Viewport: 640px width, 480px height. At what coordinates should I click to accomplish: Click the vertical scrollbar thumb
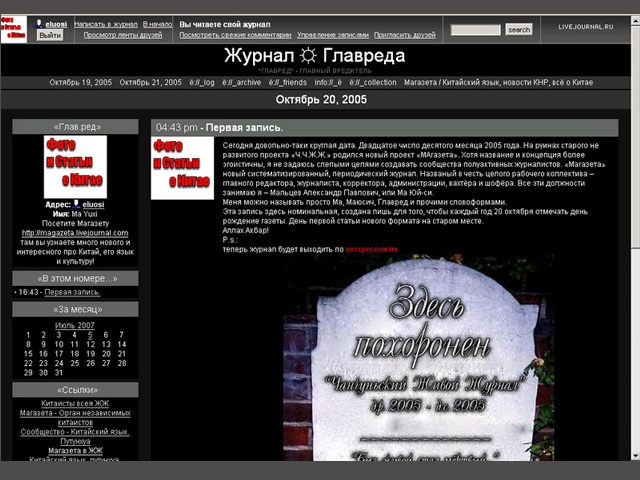tap(635, 135)
